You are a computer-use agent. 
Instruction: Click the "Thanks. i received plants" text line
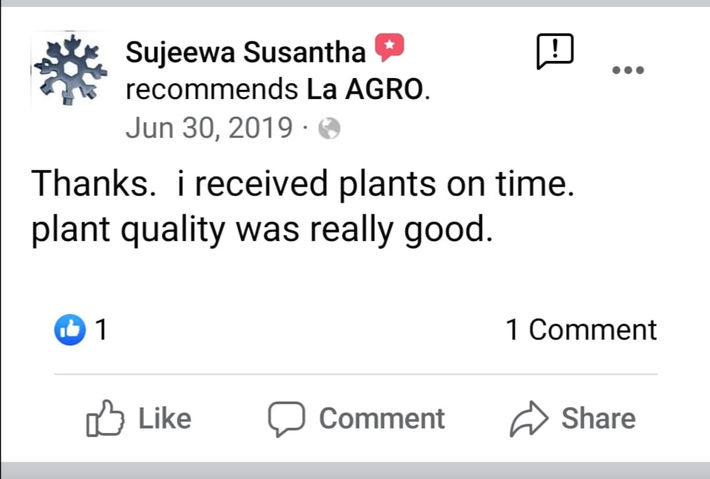click(303, 183)
